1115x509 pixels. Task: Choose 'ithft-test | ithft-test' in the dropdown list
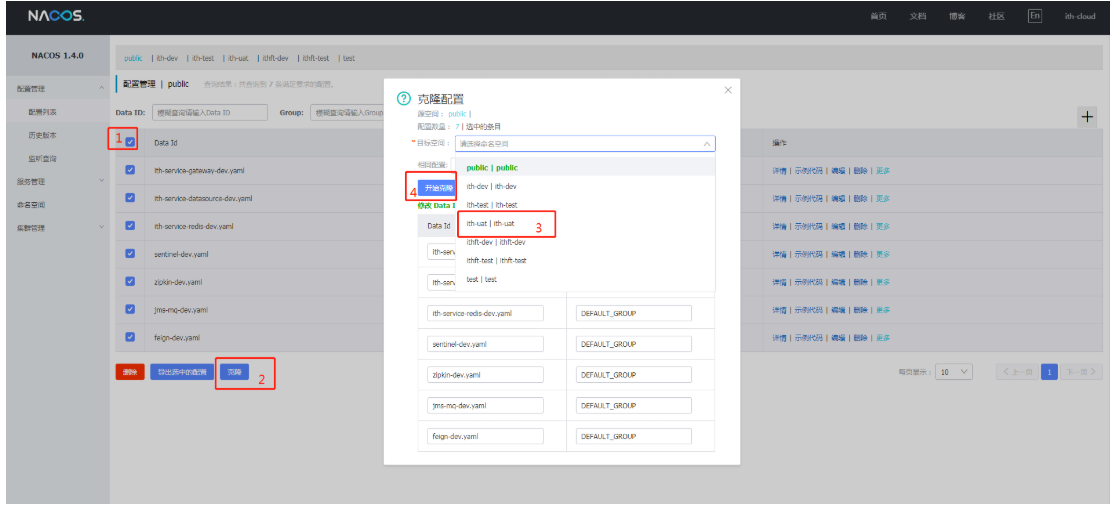[585, 260]
